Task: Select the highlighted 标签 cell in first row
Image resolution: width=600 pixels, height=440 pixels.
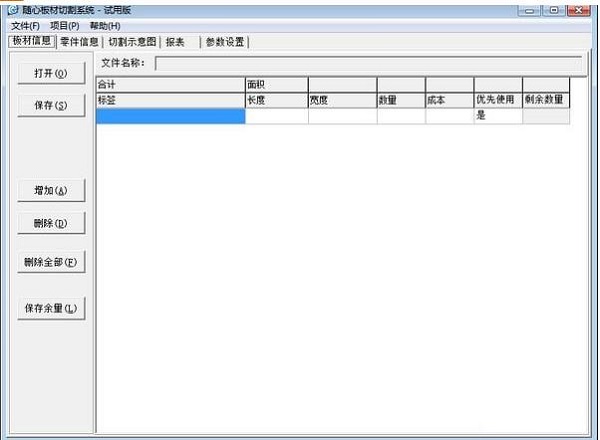Action: (x=171, y=116)
